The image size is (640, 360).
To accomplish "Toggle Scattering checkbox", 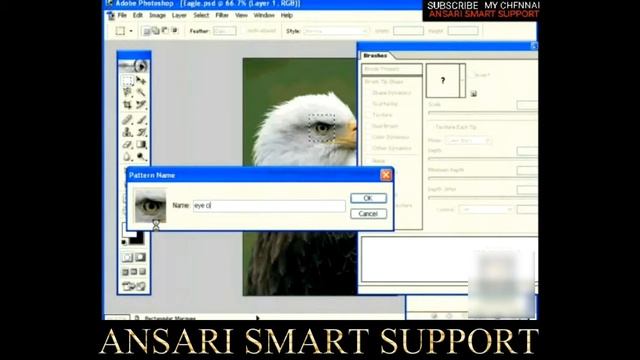I will pos(368,104).
